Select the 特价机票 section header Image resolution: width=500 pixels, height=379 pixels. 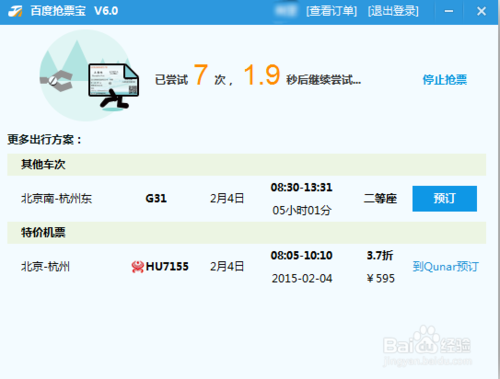(247, 232)
